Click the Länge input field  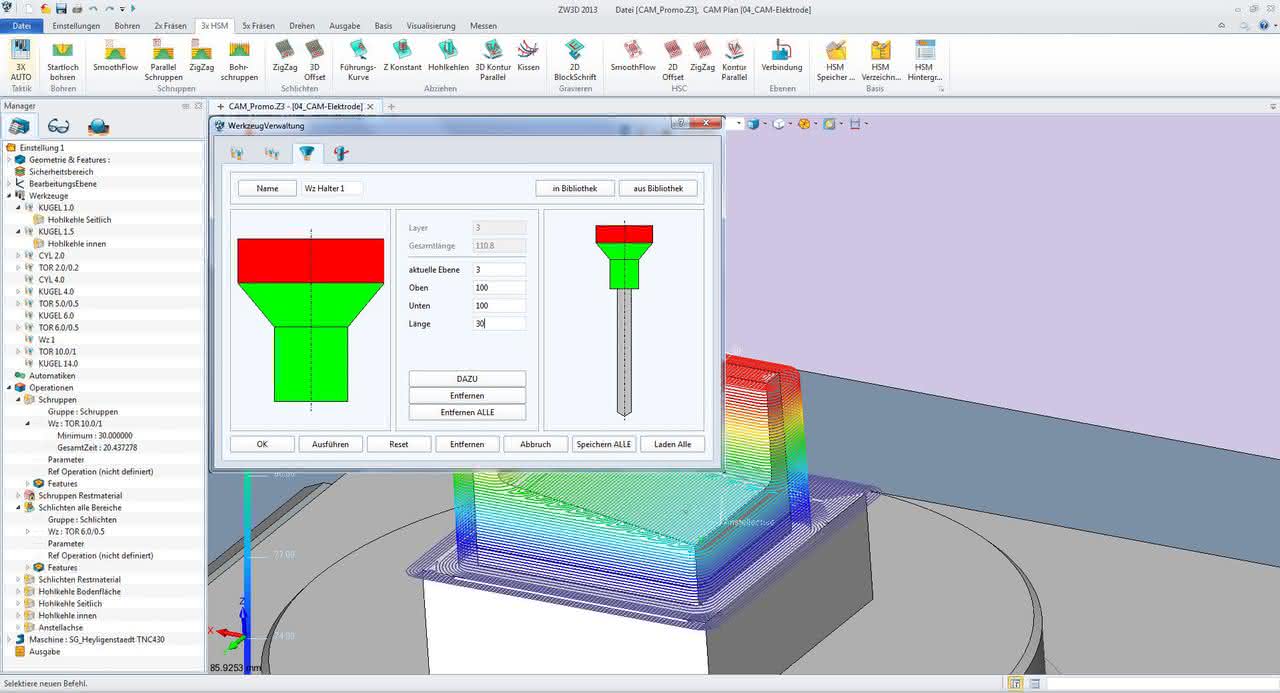tap(499, 324)
